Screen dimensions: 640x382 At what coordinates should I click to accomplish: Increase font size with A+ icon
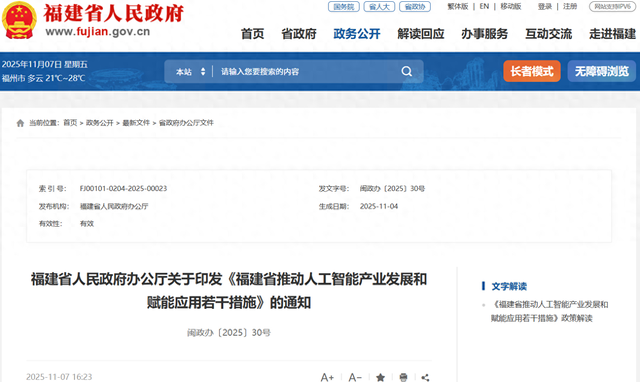[x=327, y=378]
